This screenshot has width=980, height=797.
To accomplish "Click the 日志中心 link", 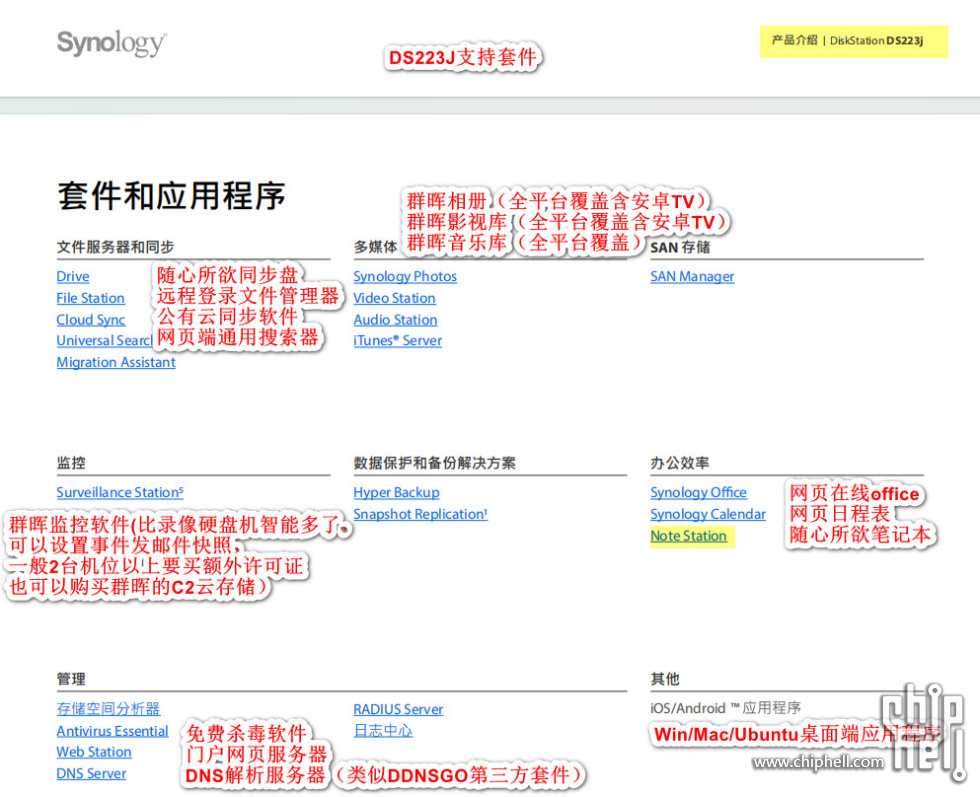I will 383,731.
